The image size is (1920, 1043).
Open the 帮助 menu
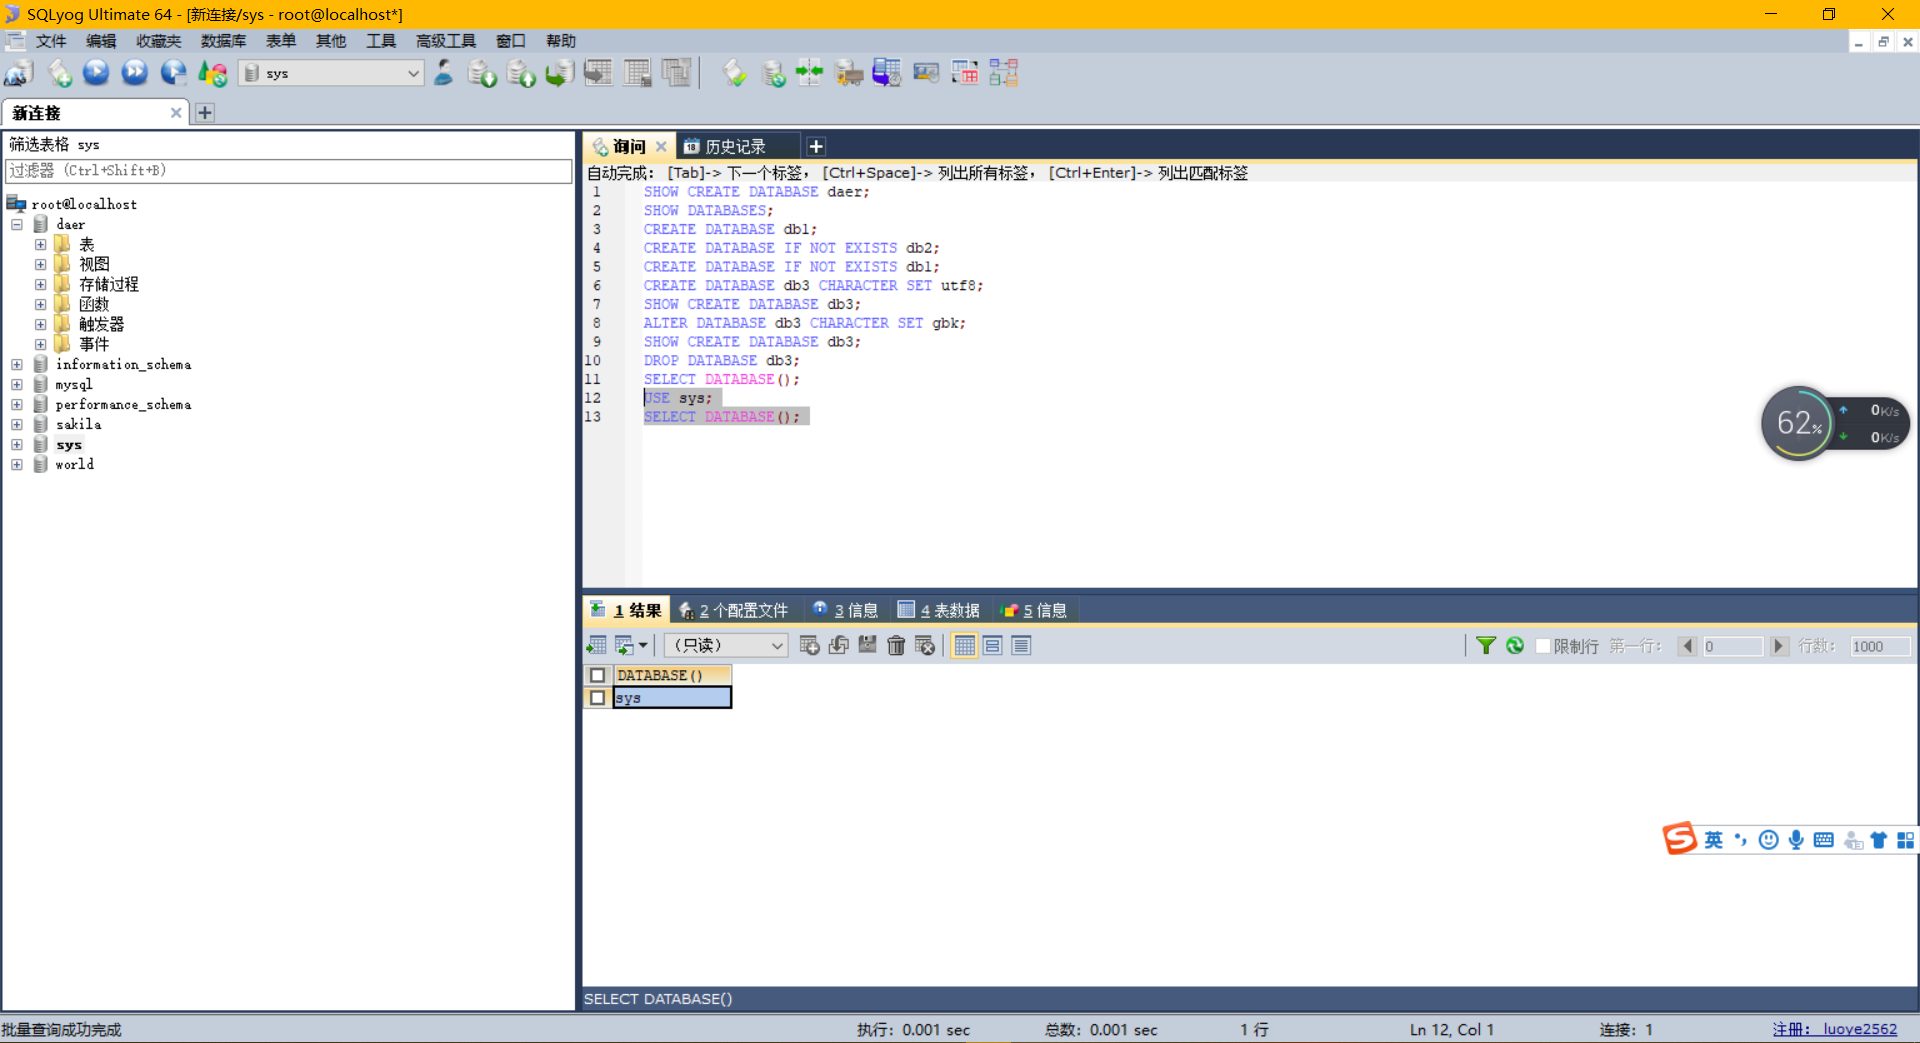click(561, 41)
